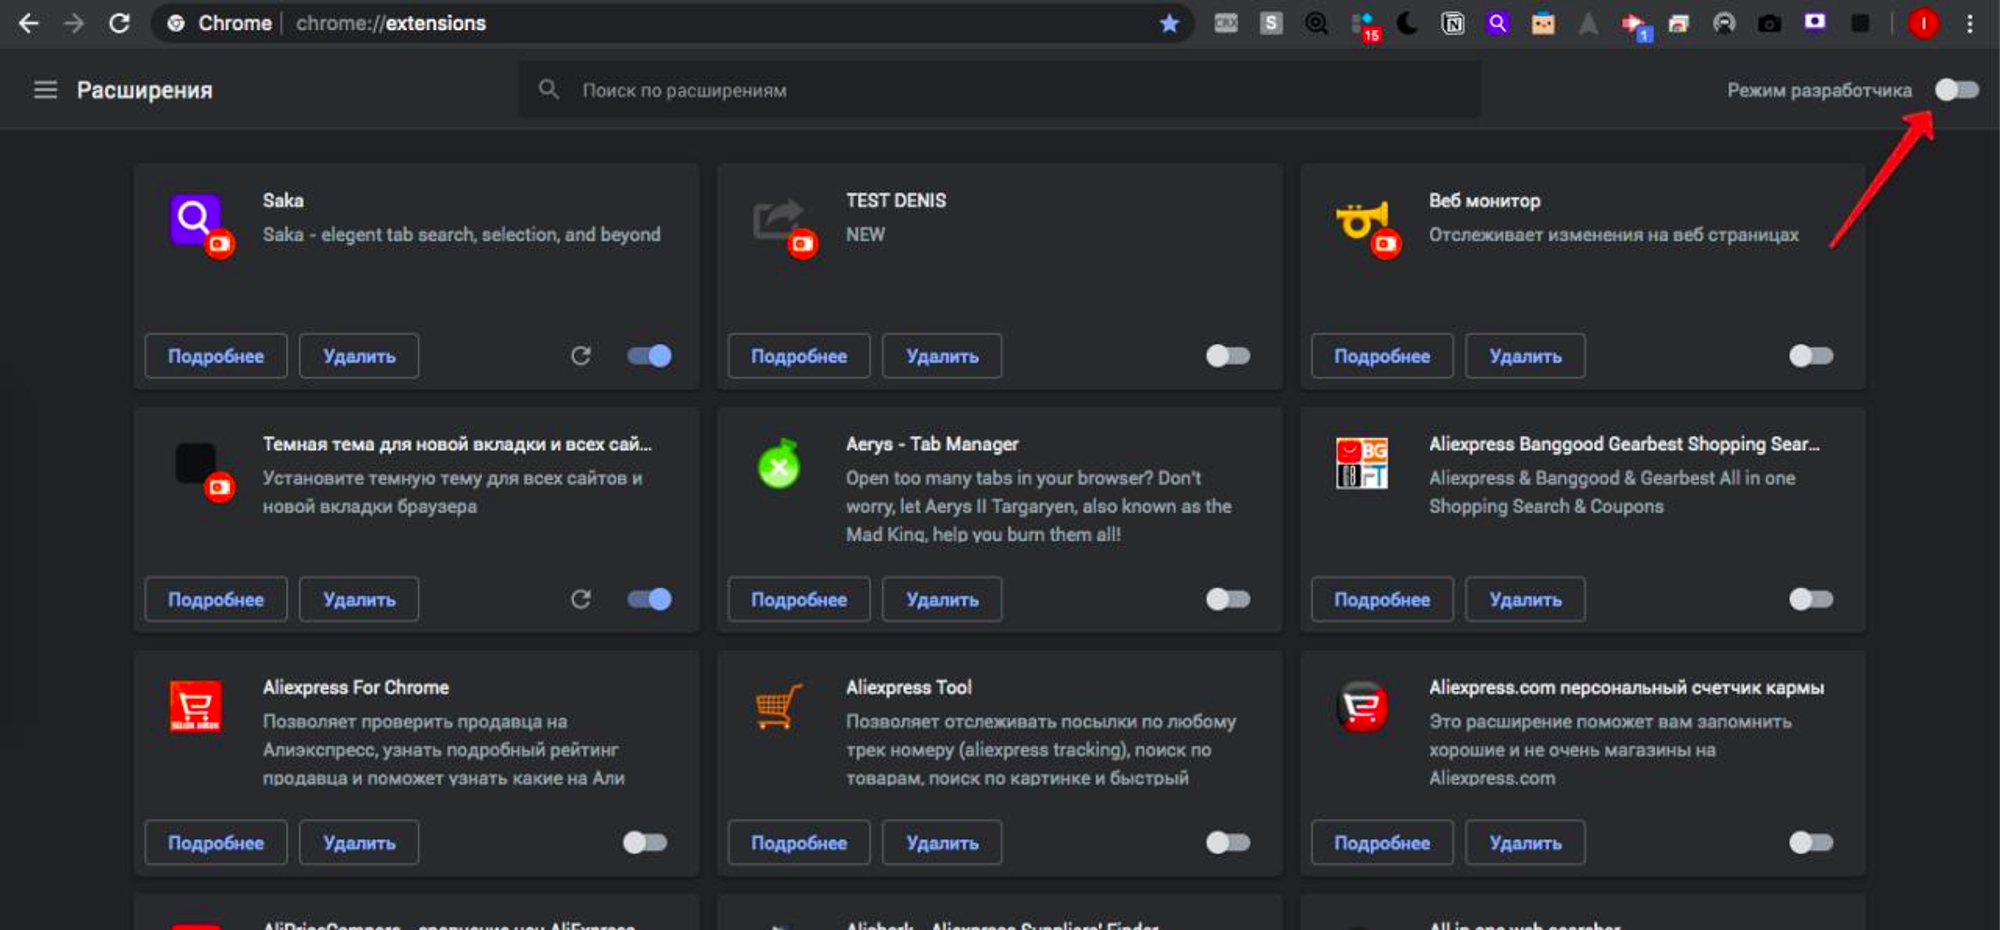This screenshot has width=2000, height=930.
Task: Click the bookmark star in address bar
Action: (x=1168, y=23)
